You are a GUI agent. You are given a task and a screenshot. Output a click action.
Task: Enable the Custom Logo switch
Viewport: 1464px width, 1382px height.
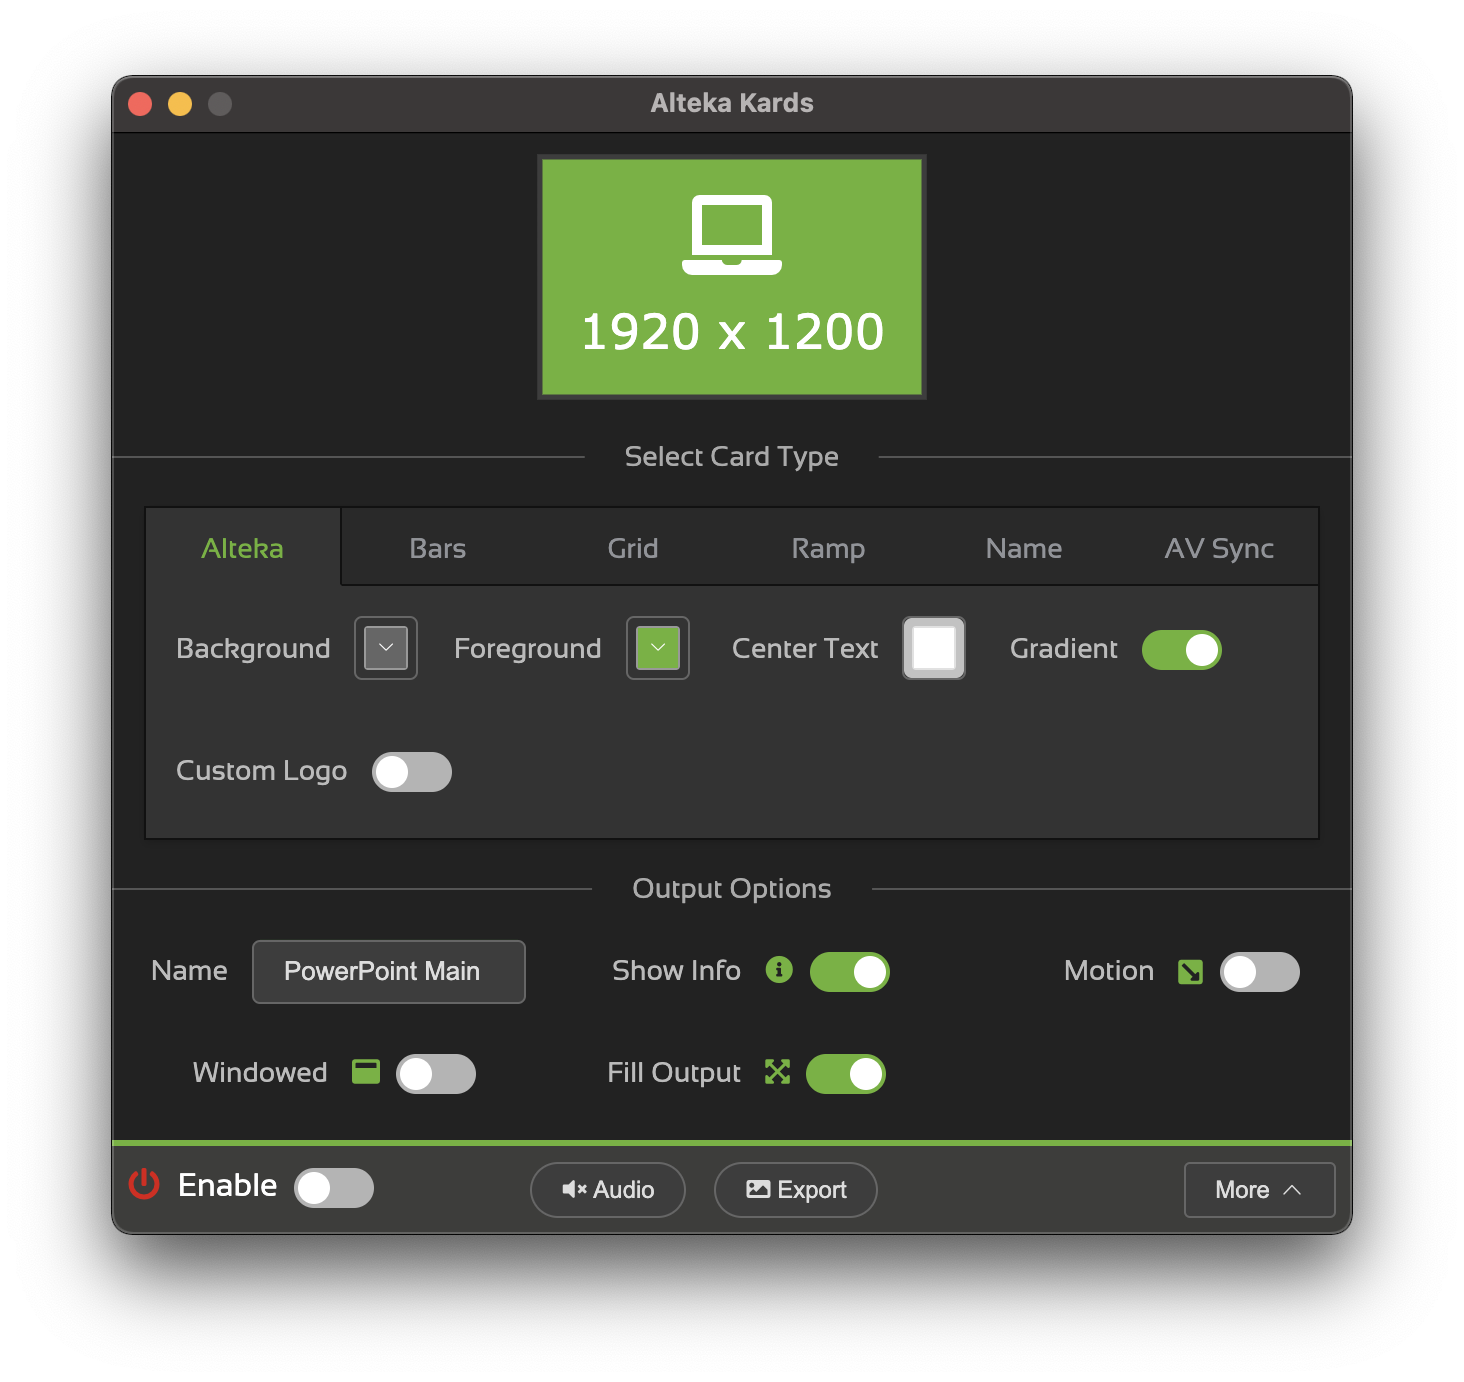(x=412, y=772)
